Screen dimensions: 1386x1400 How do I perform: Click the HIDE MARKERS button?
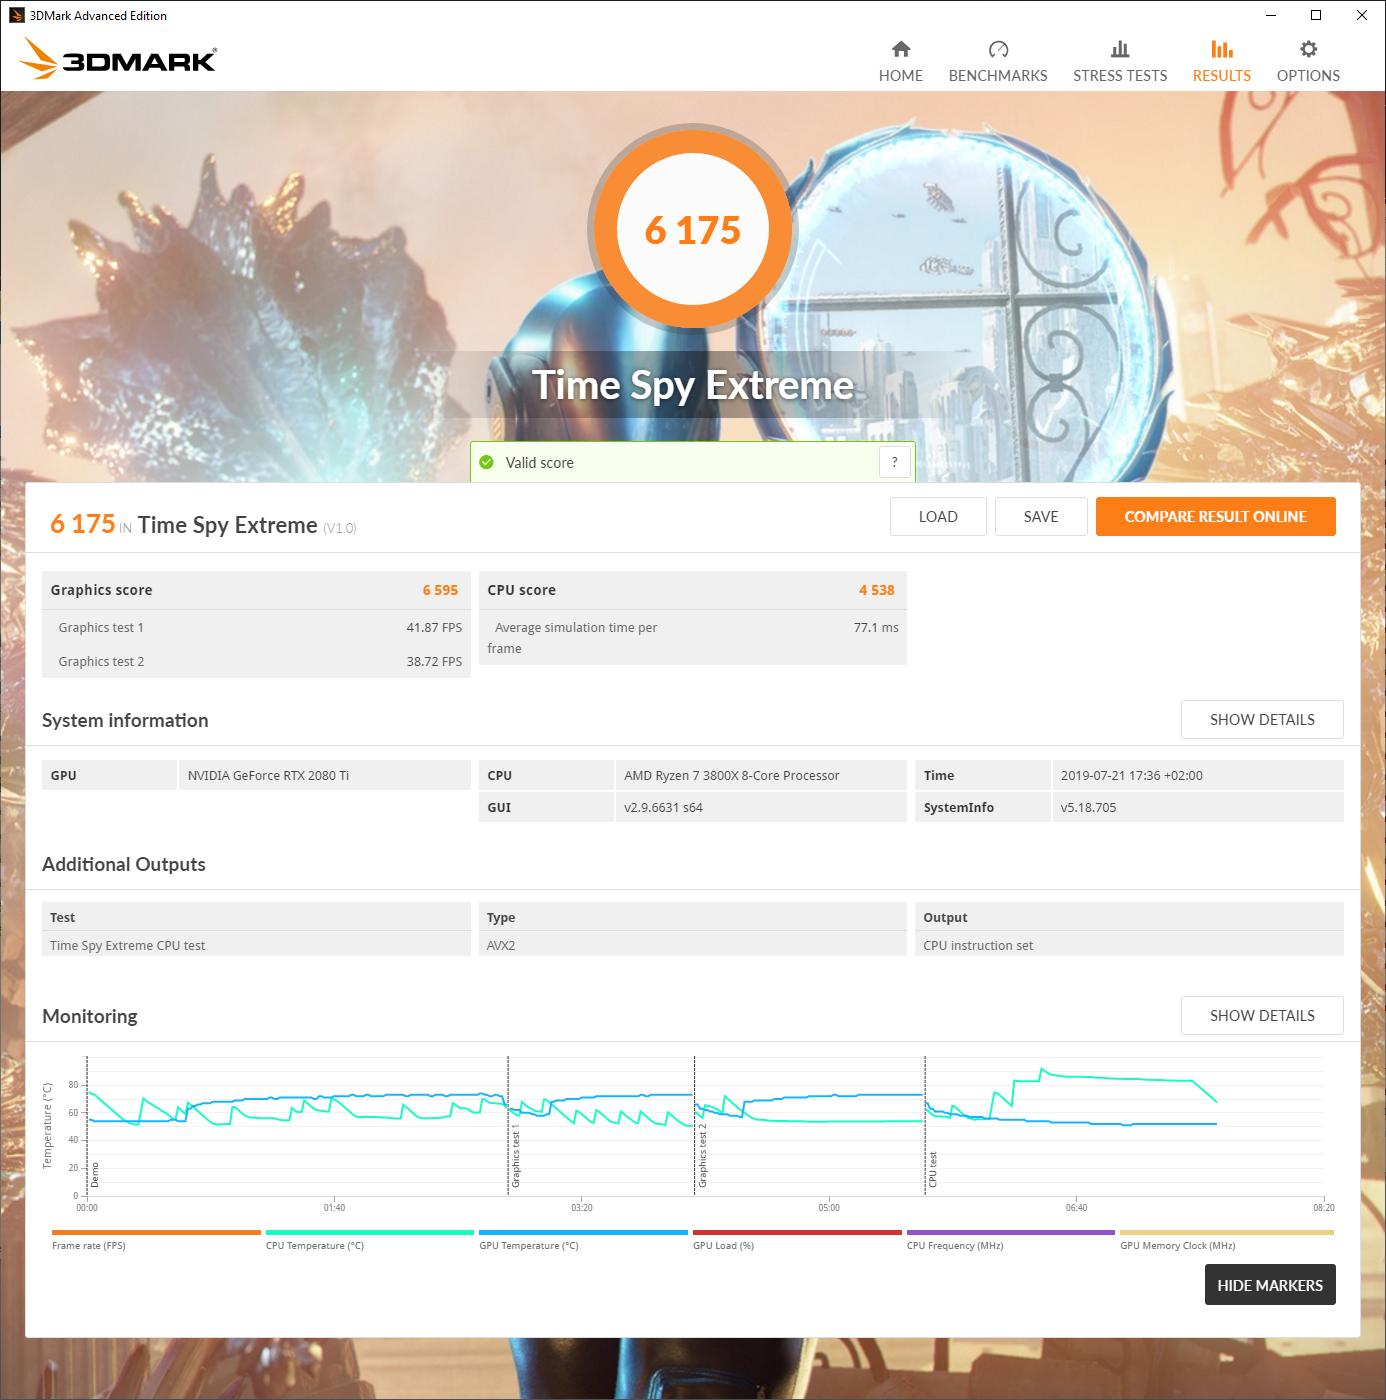[x=1270, y=1285]
